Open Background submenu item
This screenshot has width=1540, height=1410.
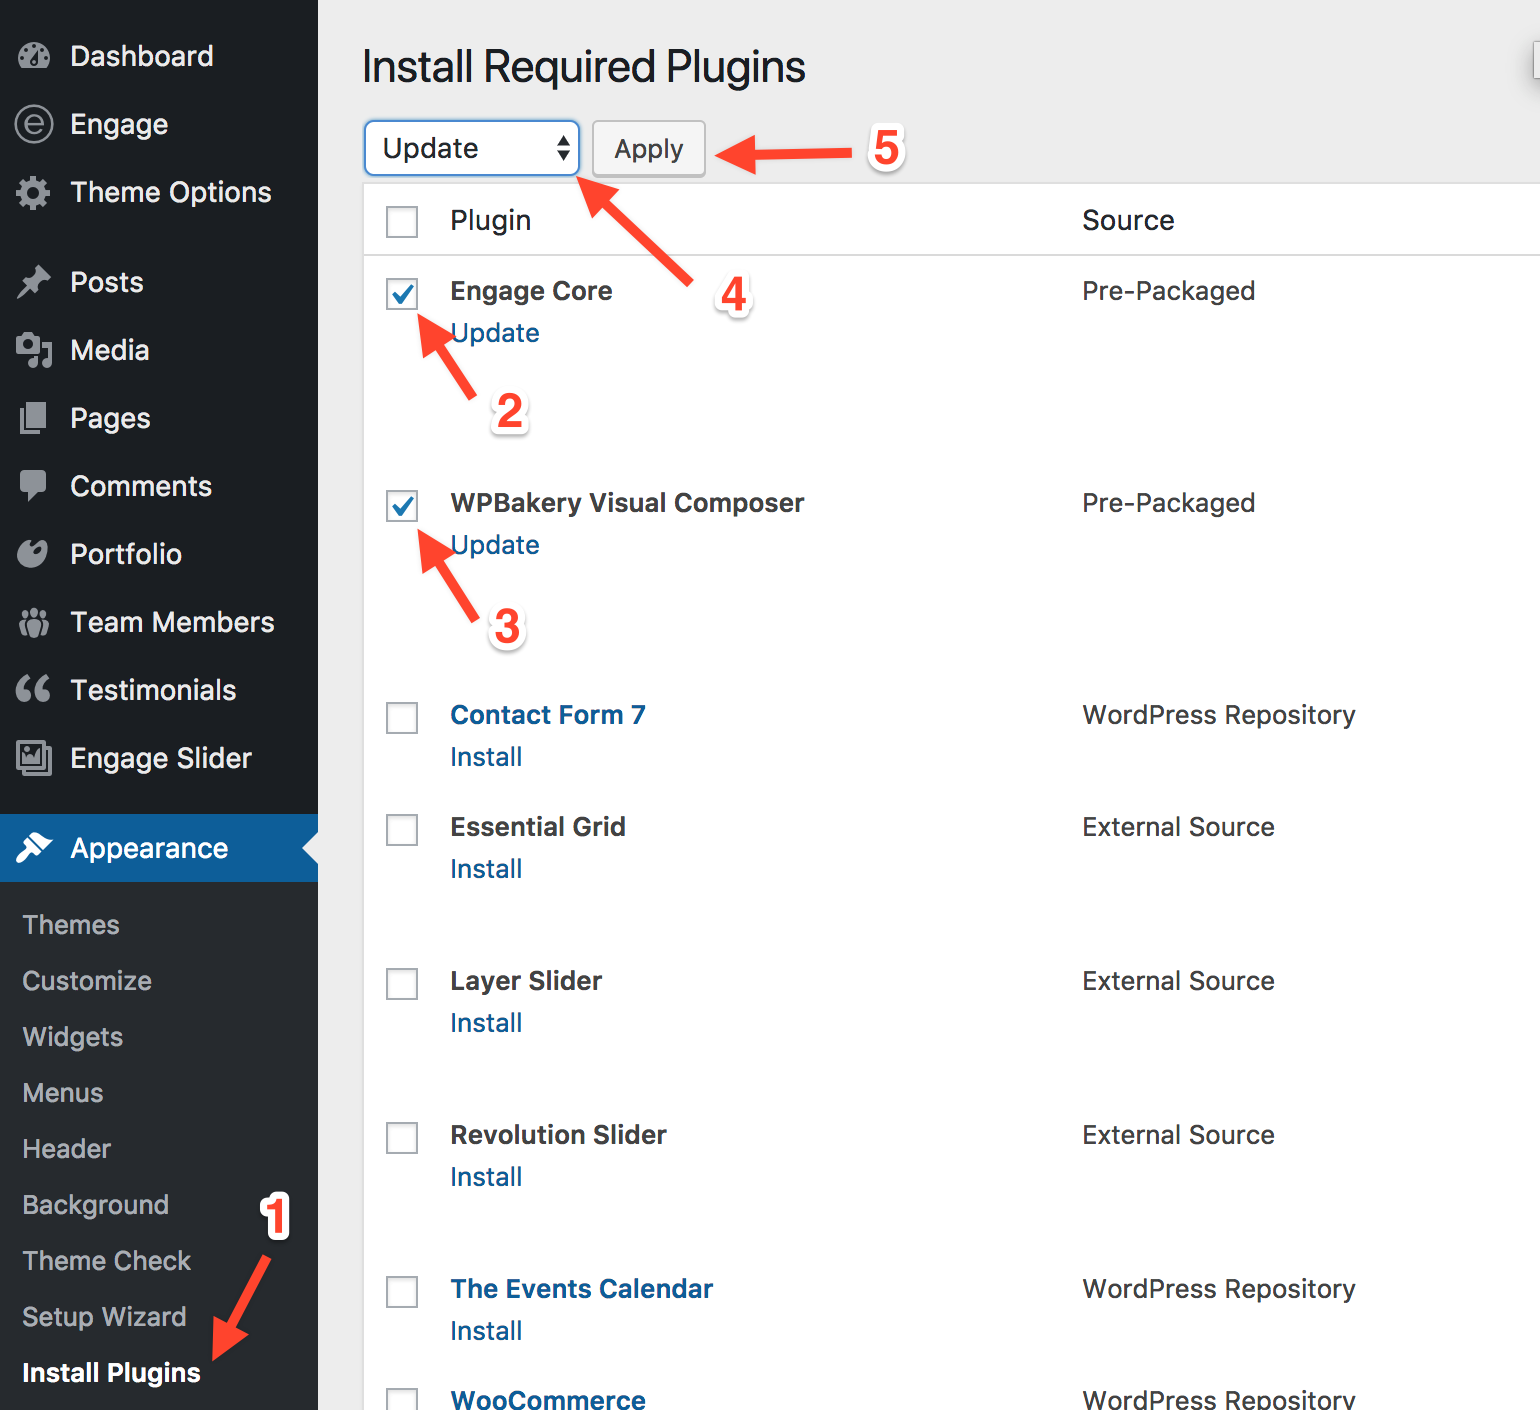click(x=96, y=1205)
